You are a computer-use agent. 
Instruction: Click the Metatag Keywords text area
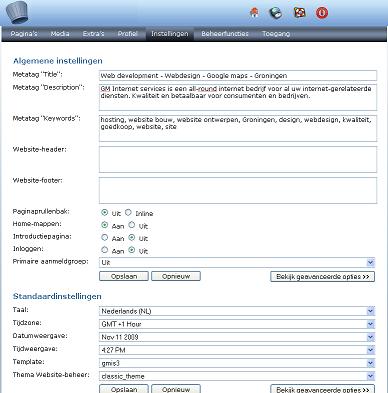[238, 128]
